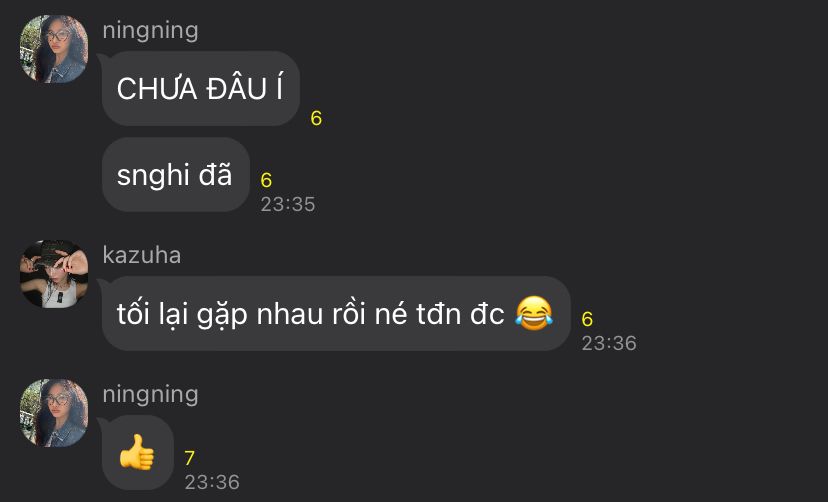Open ningning's avatar beside CHƯA ĐÂU Í message
Viewport: 828px width, 502px height.
pos(54,49)
